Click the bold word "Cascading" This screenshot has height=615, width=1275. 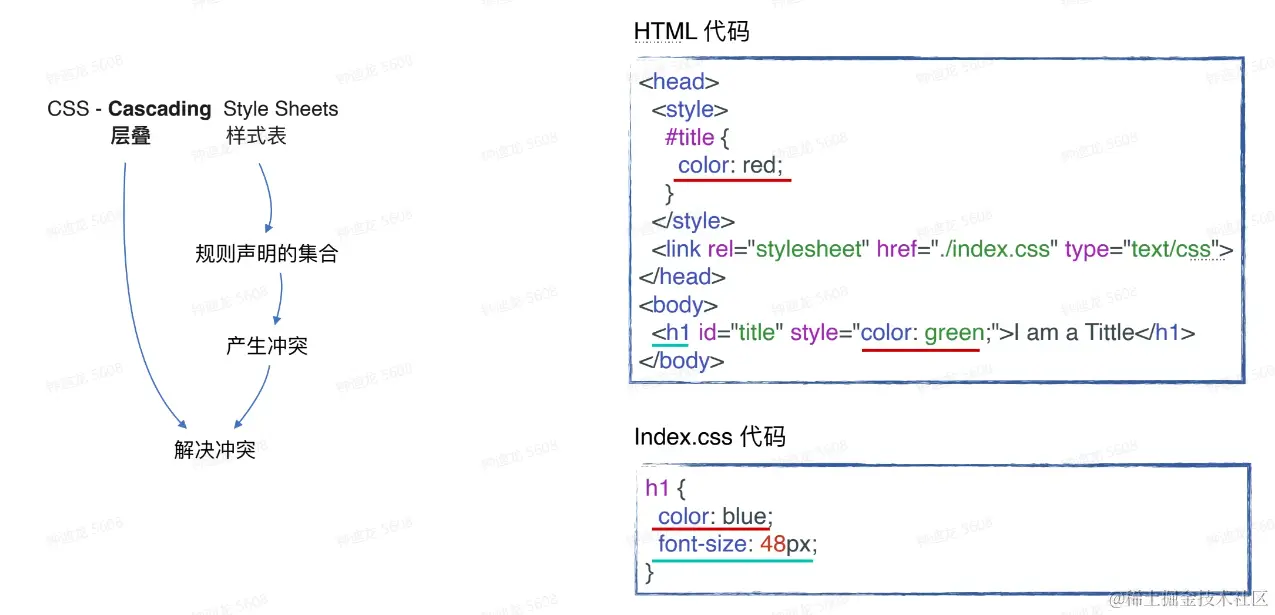click(160, 109)
